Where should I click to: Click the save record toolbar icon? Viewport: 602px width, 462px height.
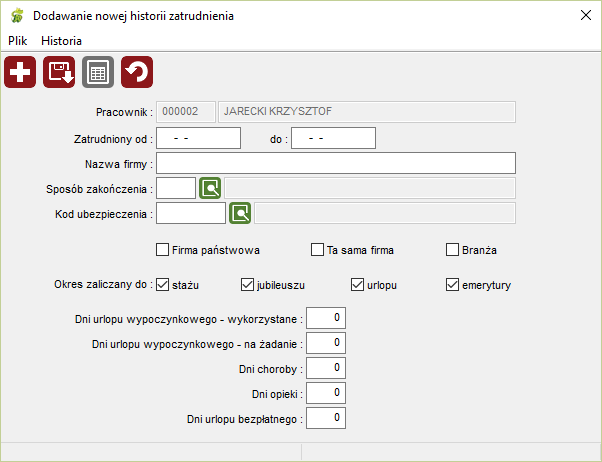point(59,72)
